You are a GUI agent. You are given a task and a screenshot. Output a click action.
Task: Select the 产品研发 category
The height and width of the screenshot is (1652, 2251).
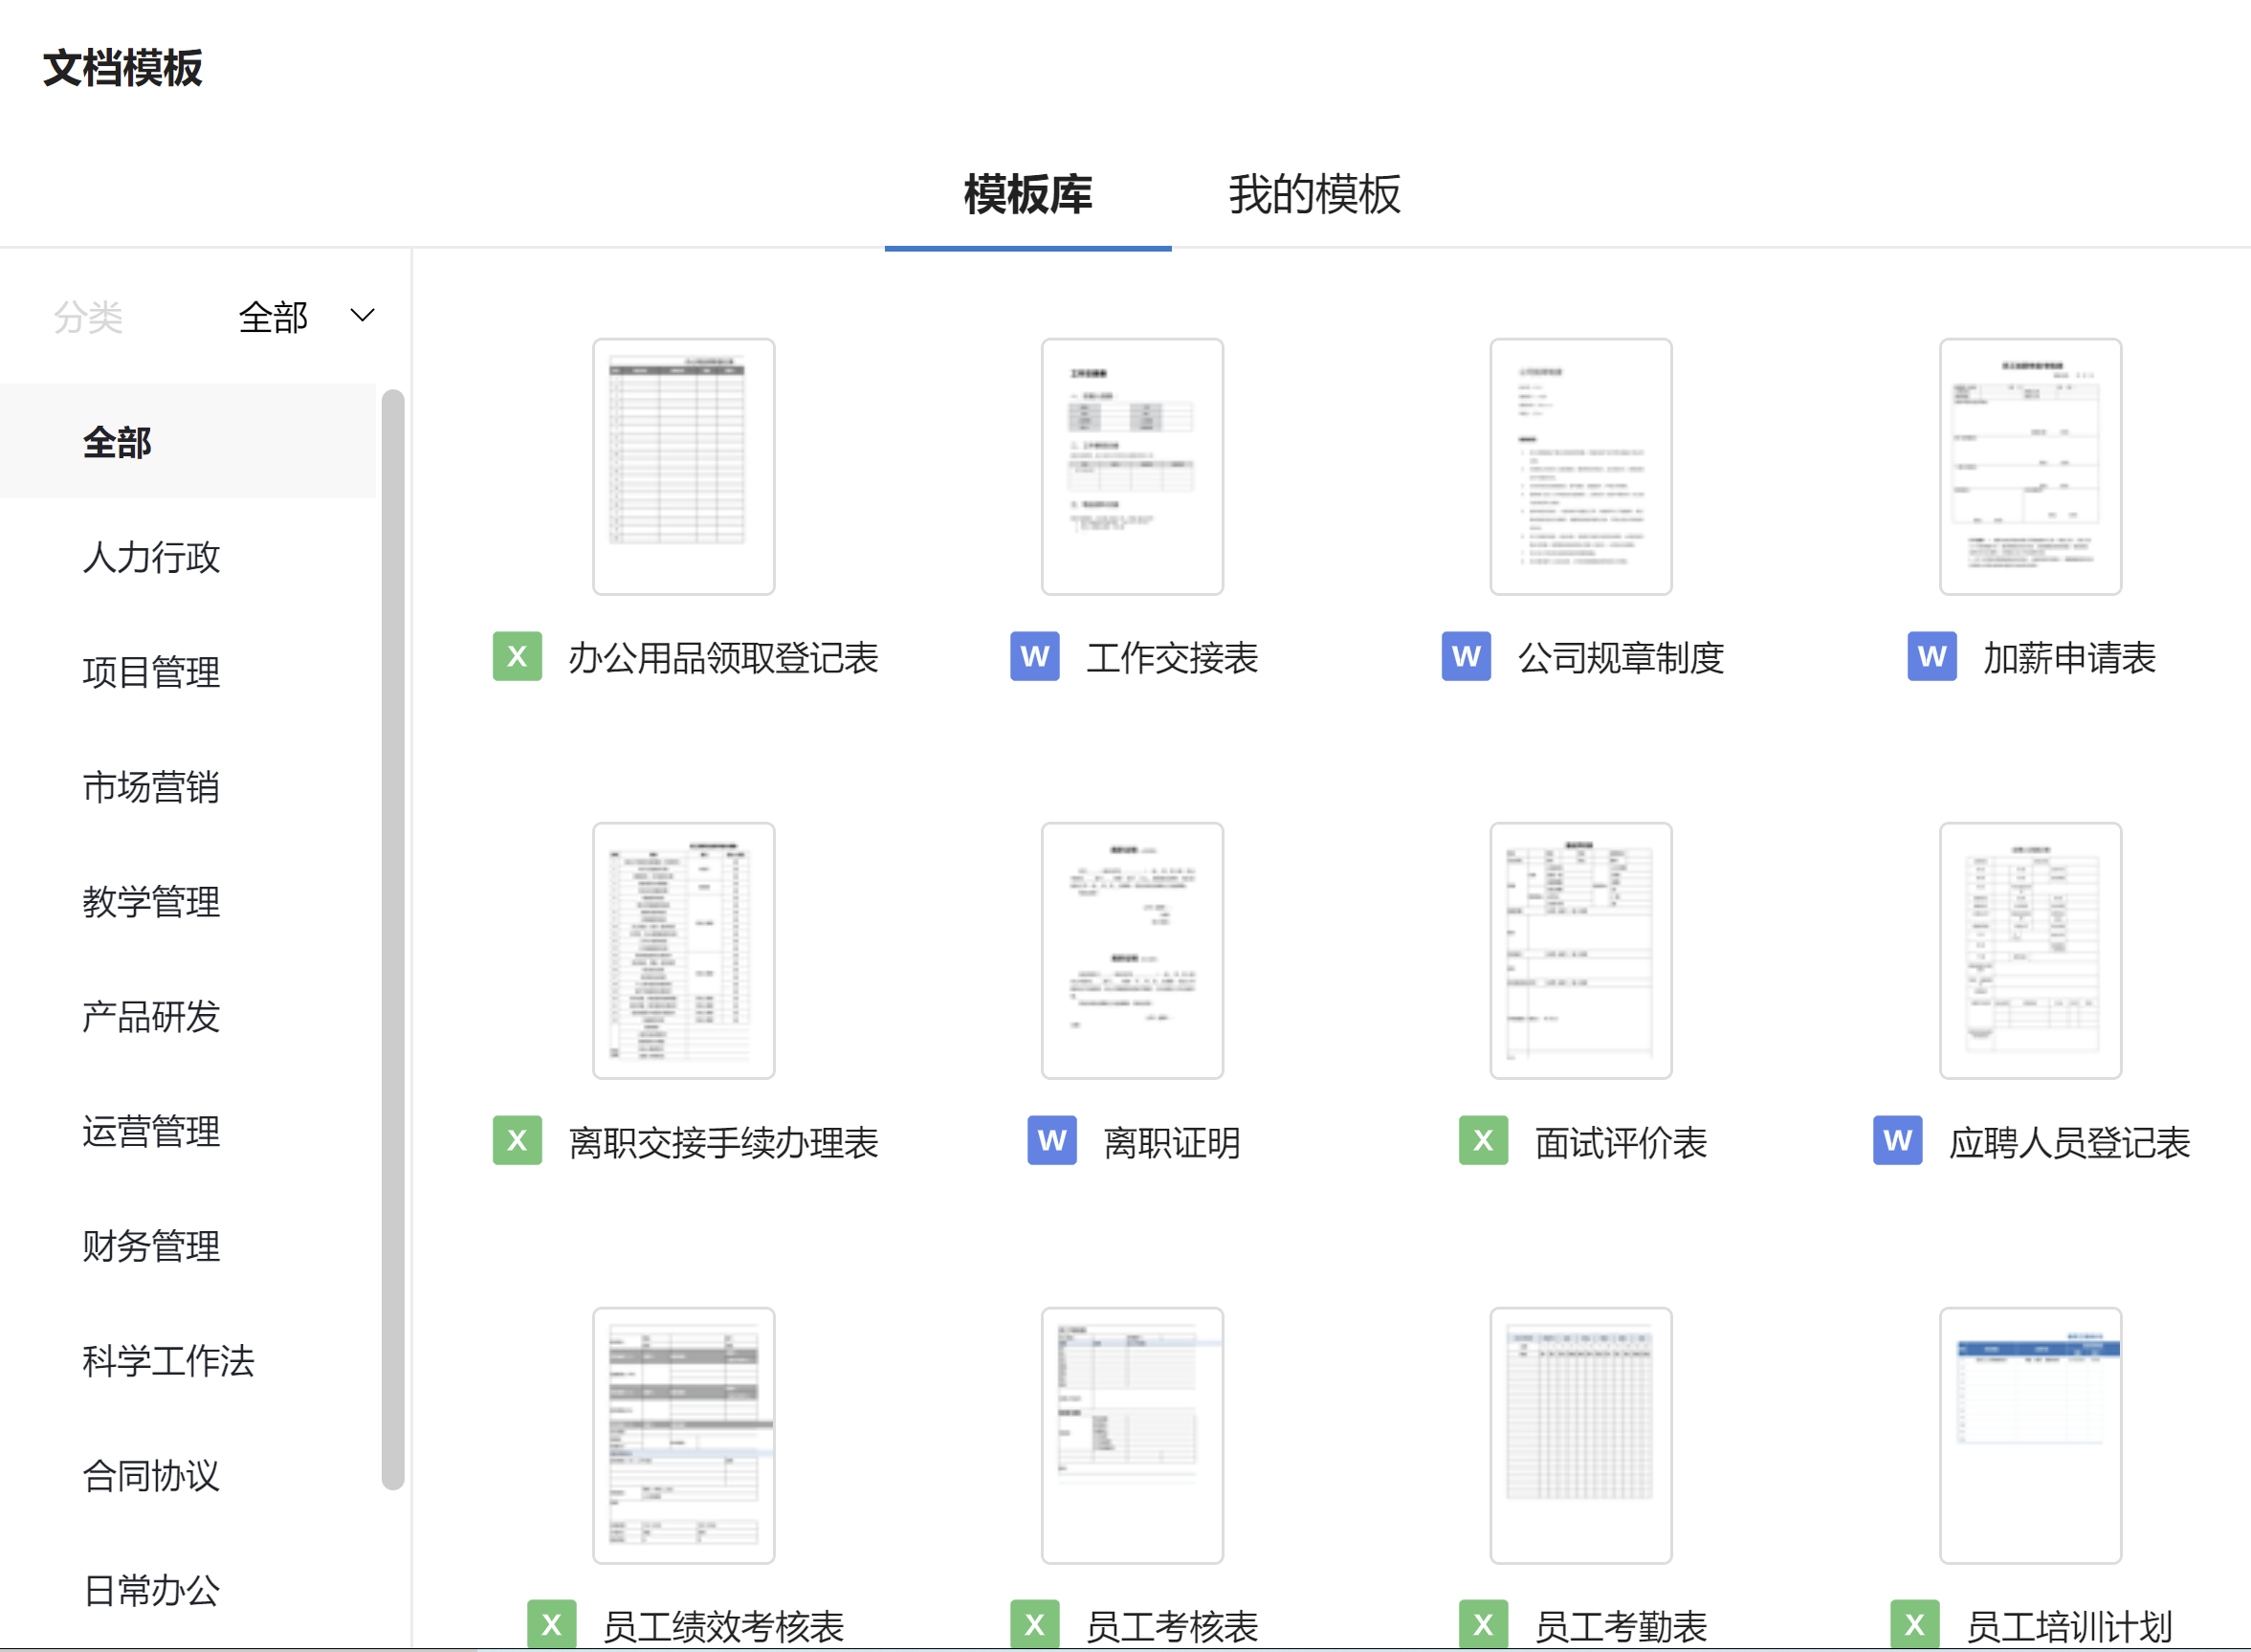point(188,1016)
